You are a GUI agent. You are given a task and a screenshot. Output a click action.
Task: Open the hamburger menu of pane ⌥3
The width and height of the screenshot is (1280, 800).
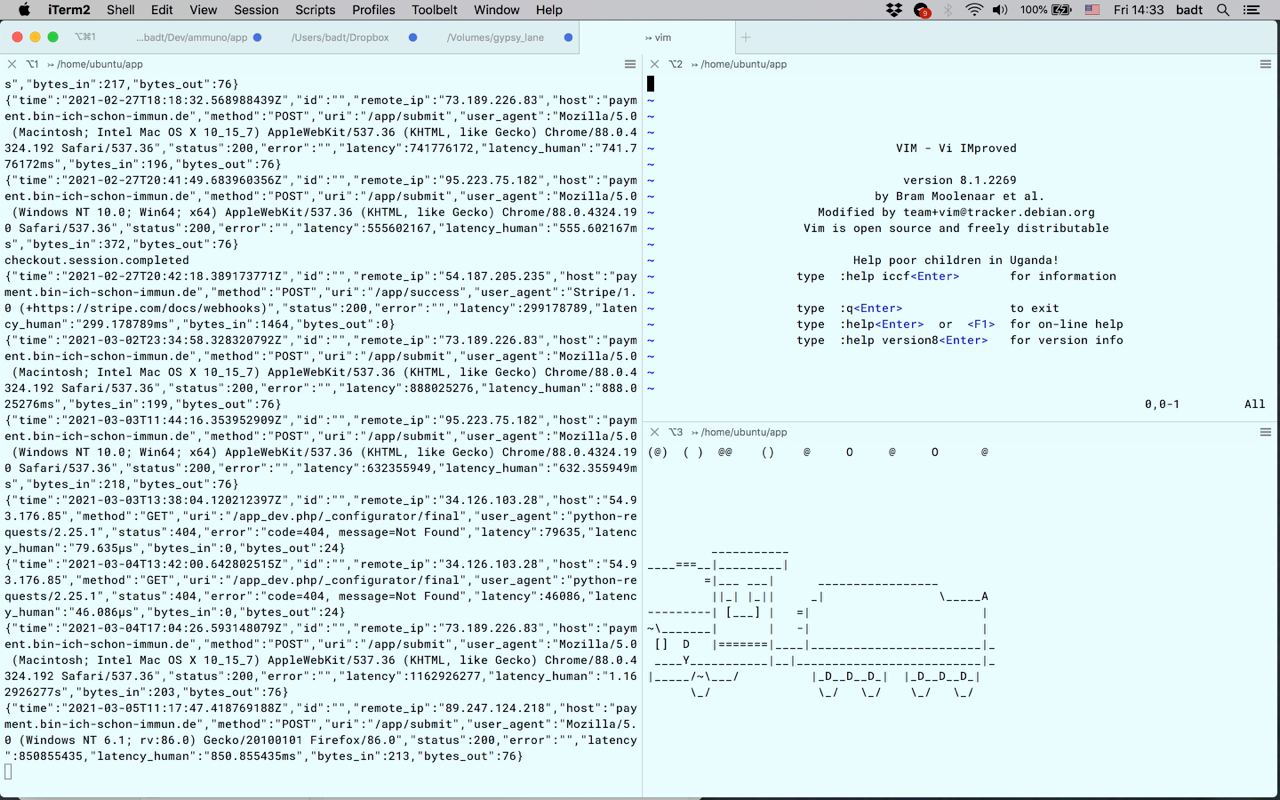click(x=1265, y=432)
